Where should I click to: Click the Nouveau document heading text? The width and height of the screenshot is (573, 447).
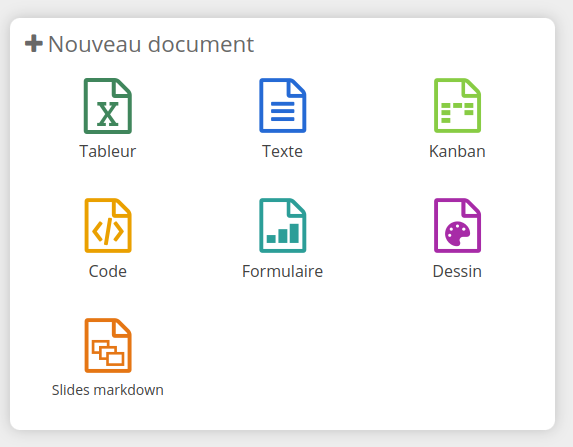[x=151, y=44]
